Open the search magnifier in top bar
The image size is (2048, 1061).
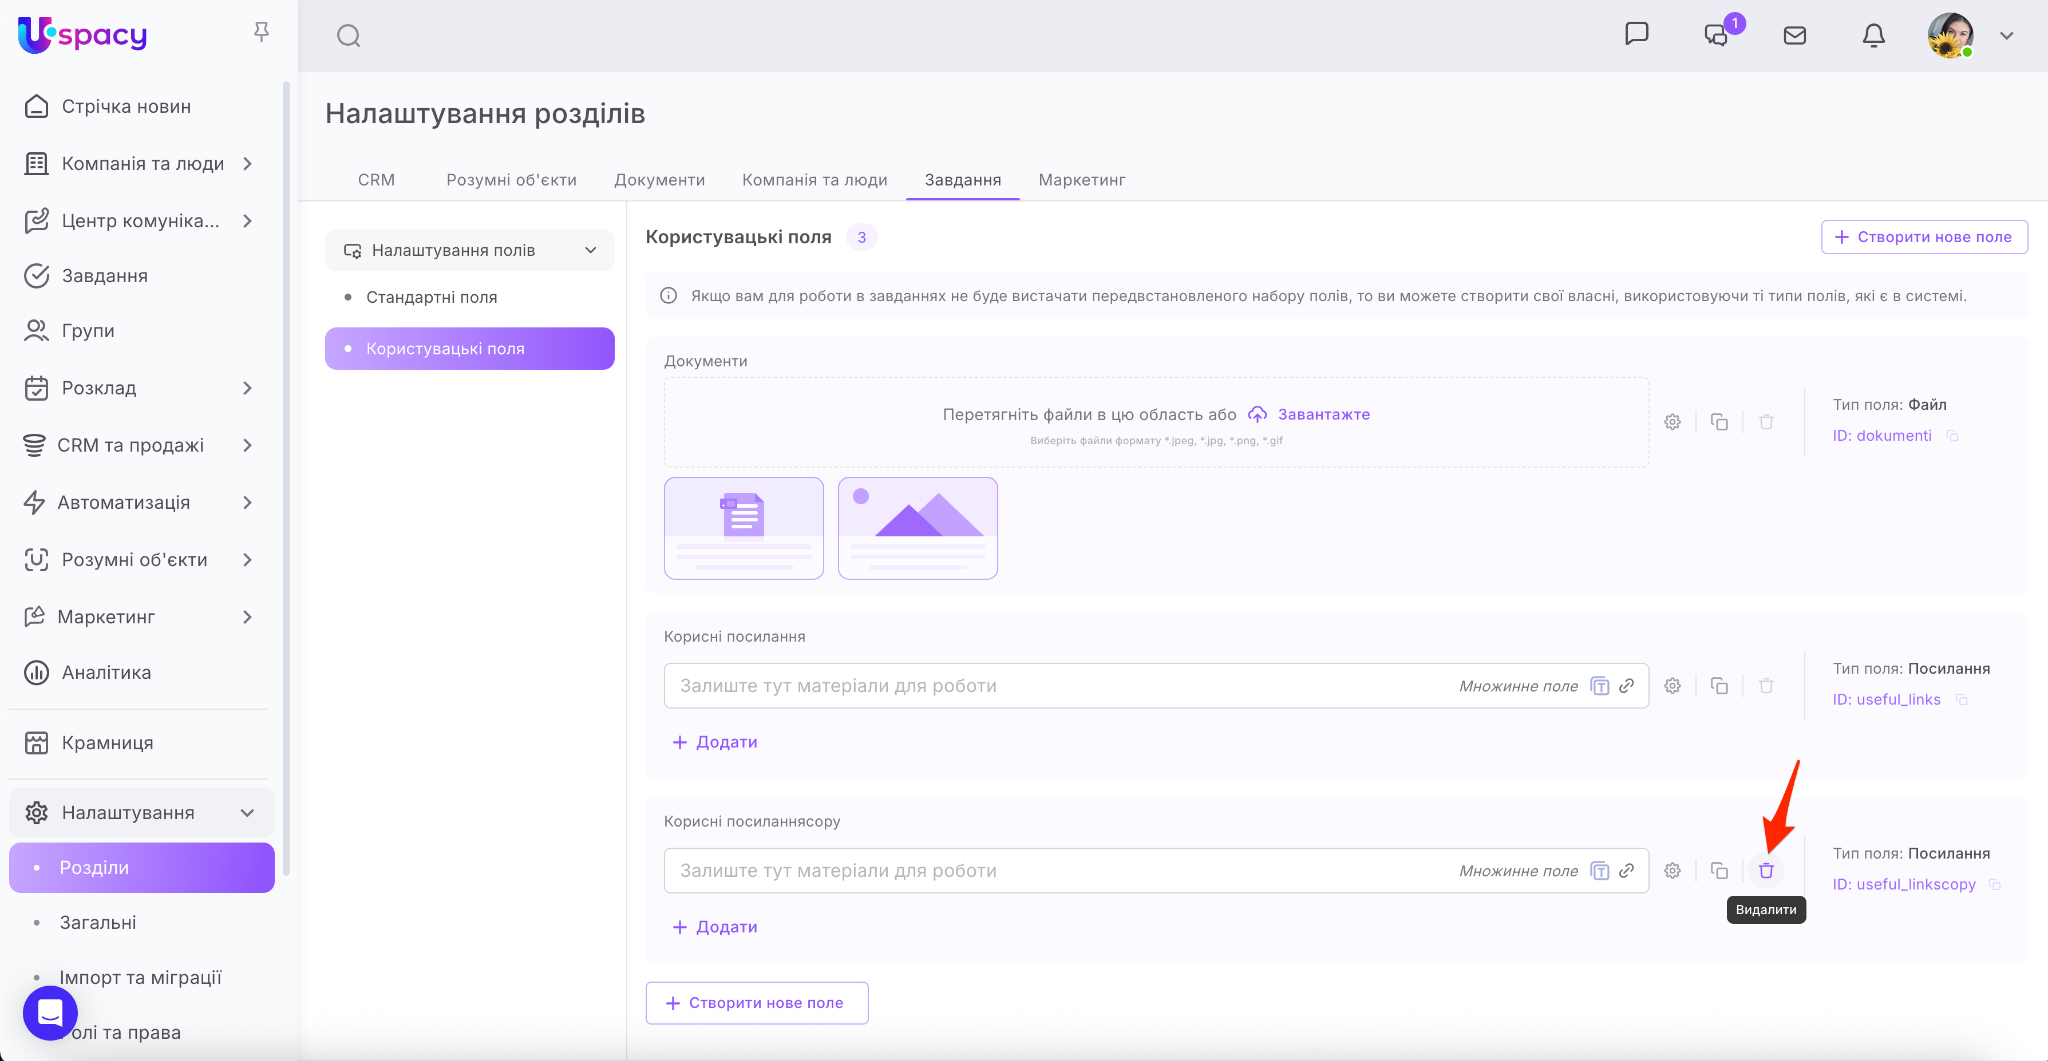(348, 36)
